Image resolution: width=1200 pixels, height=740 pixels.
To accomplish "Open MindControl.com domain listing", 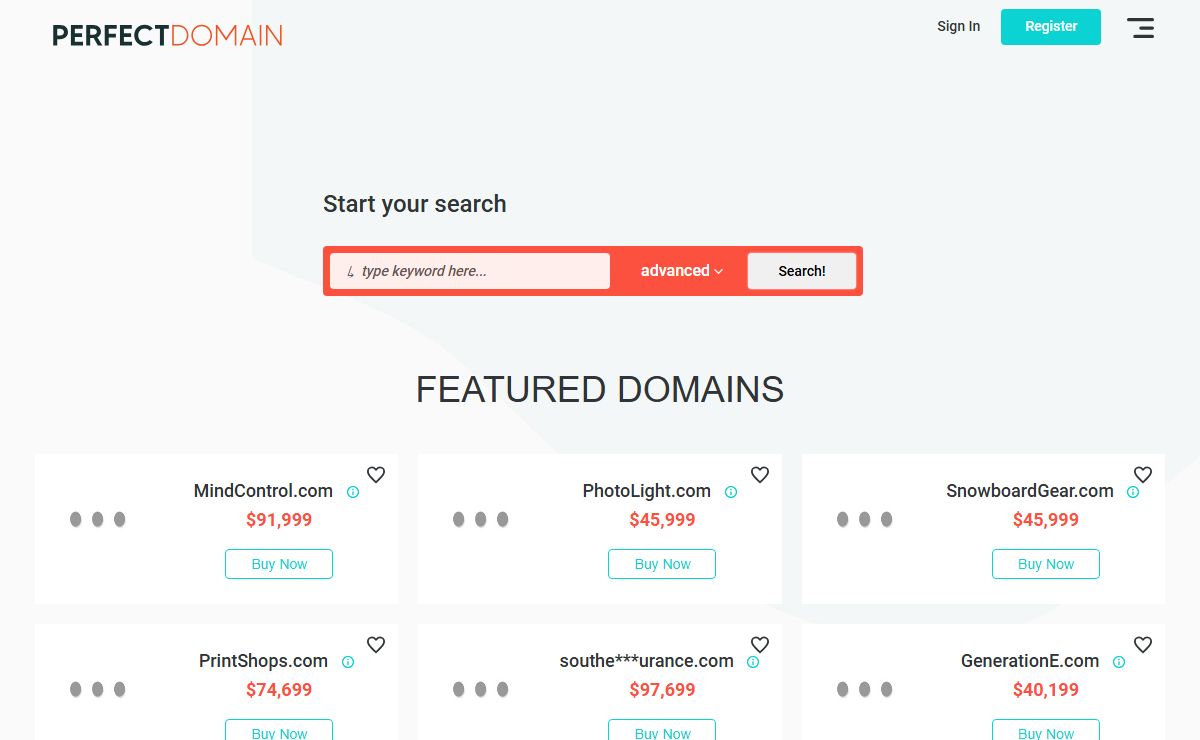I will [263, 491].
